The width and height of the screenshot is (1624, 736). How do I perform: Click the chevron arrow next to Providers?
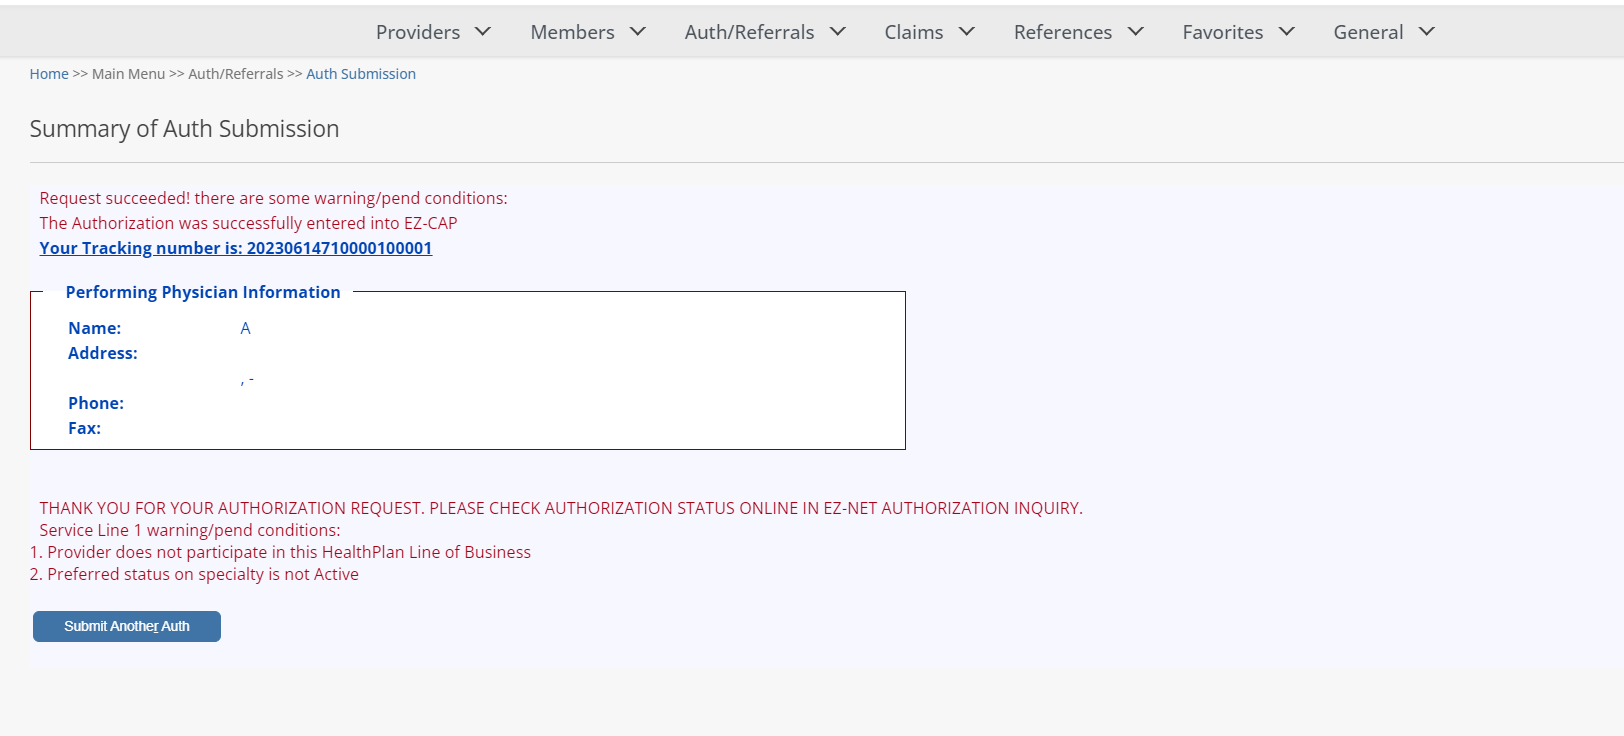click(x=483, y=32)
